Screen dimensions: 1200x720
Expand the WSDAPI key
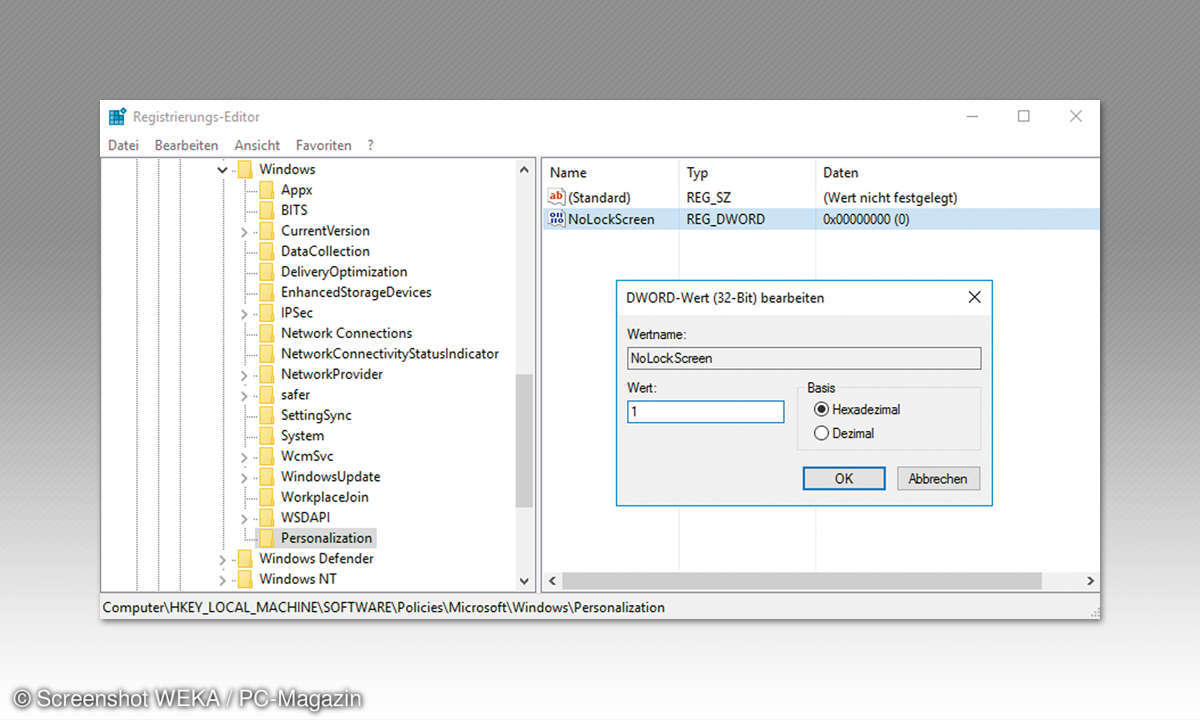(x=244, y=518)
